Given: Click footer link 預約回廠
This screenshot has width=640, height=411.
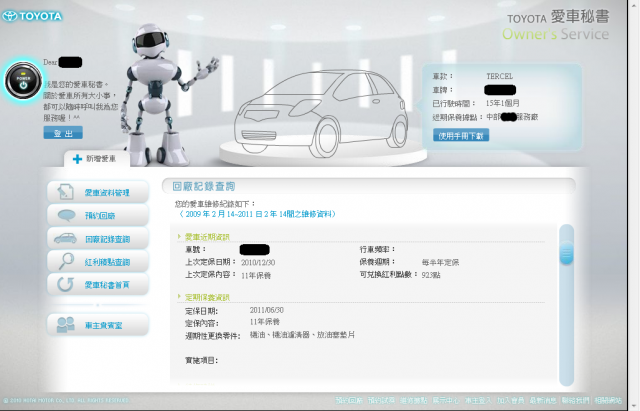Looking at the screenshot, I should pyautogui.click(x=349, y=400).
